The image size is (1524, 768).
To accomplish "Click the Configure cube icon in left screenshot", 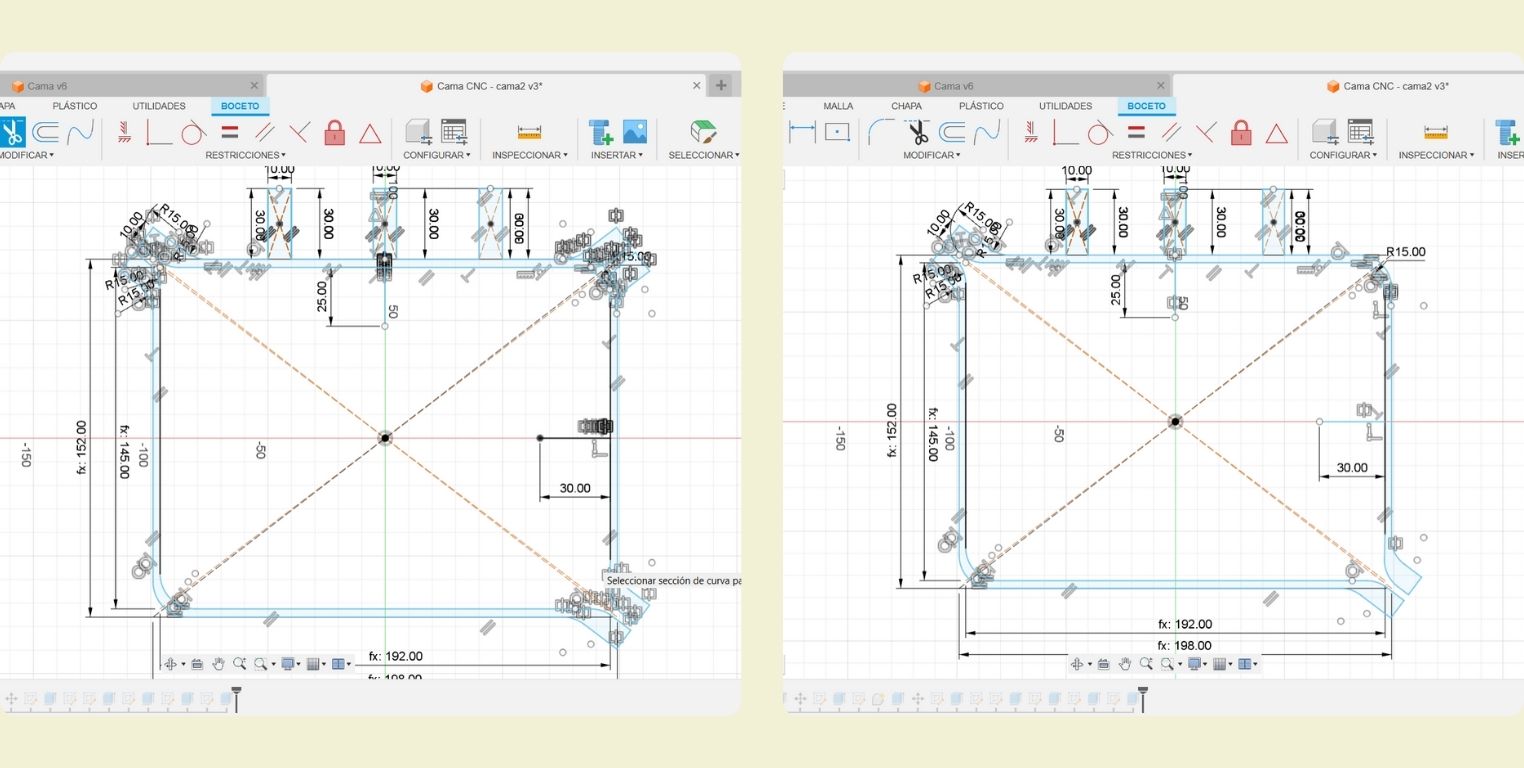I will point(419,132).
